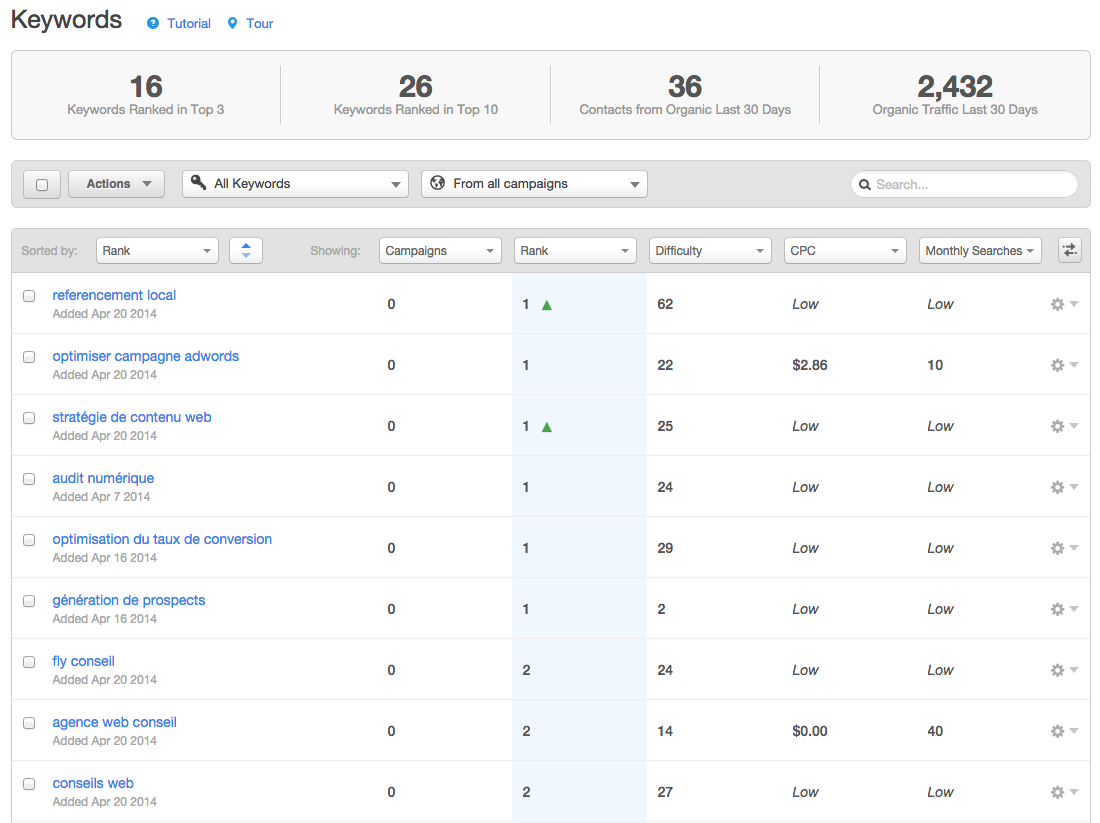Viewport: 1100px width, 823px height.
Task: Open the stratégie de contenu web keyword
Action: point(132,417)
